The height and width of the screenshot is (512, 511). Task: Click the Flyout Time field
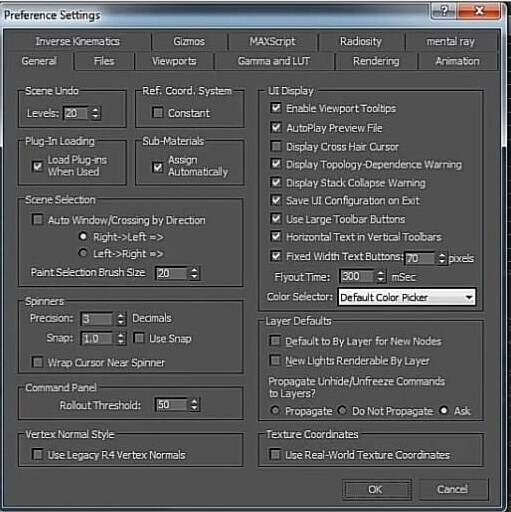coord(356,276)
